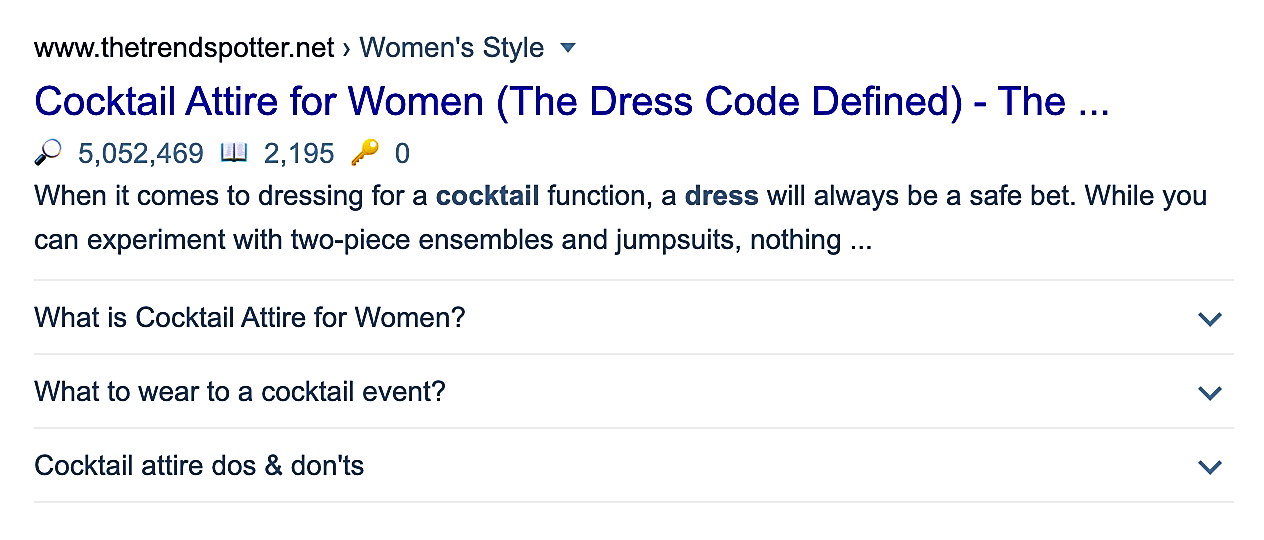Open the 'Cocktail Attire for Women' result title

coord(571,102)
